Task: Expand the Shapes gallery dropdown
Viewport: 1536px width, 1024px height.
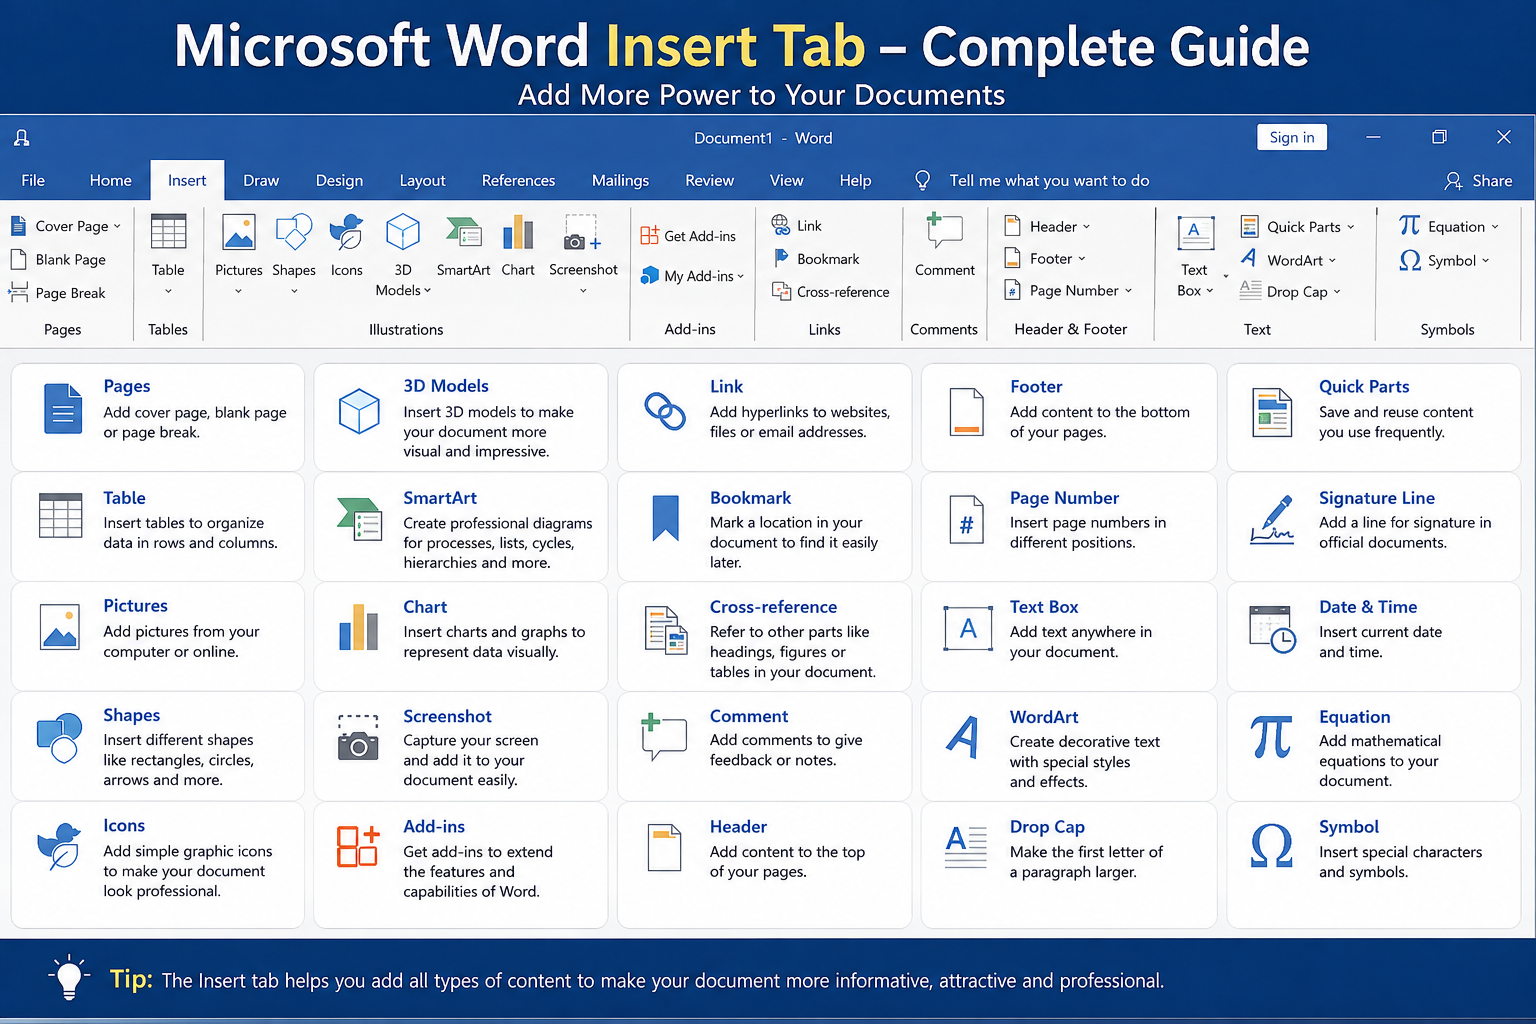Action: (294, 292)
